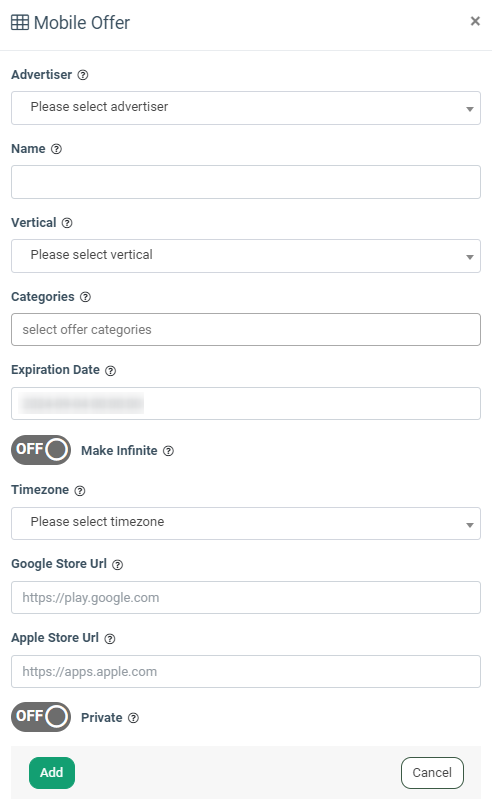Click the help icon next to Google Store Url

(118, 565)
